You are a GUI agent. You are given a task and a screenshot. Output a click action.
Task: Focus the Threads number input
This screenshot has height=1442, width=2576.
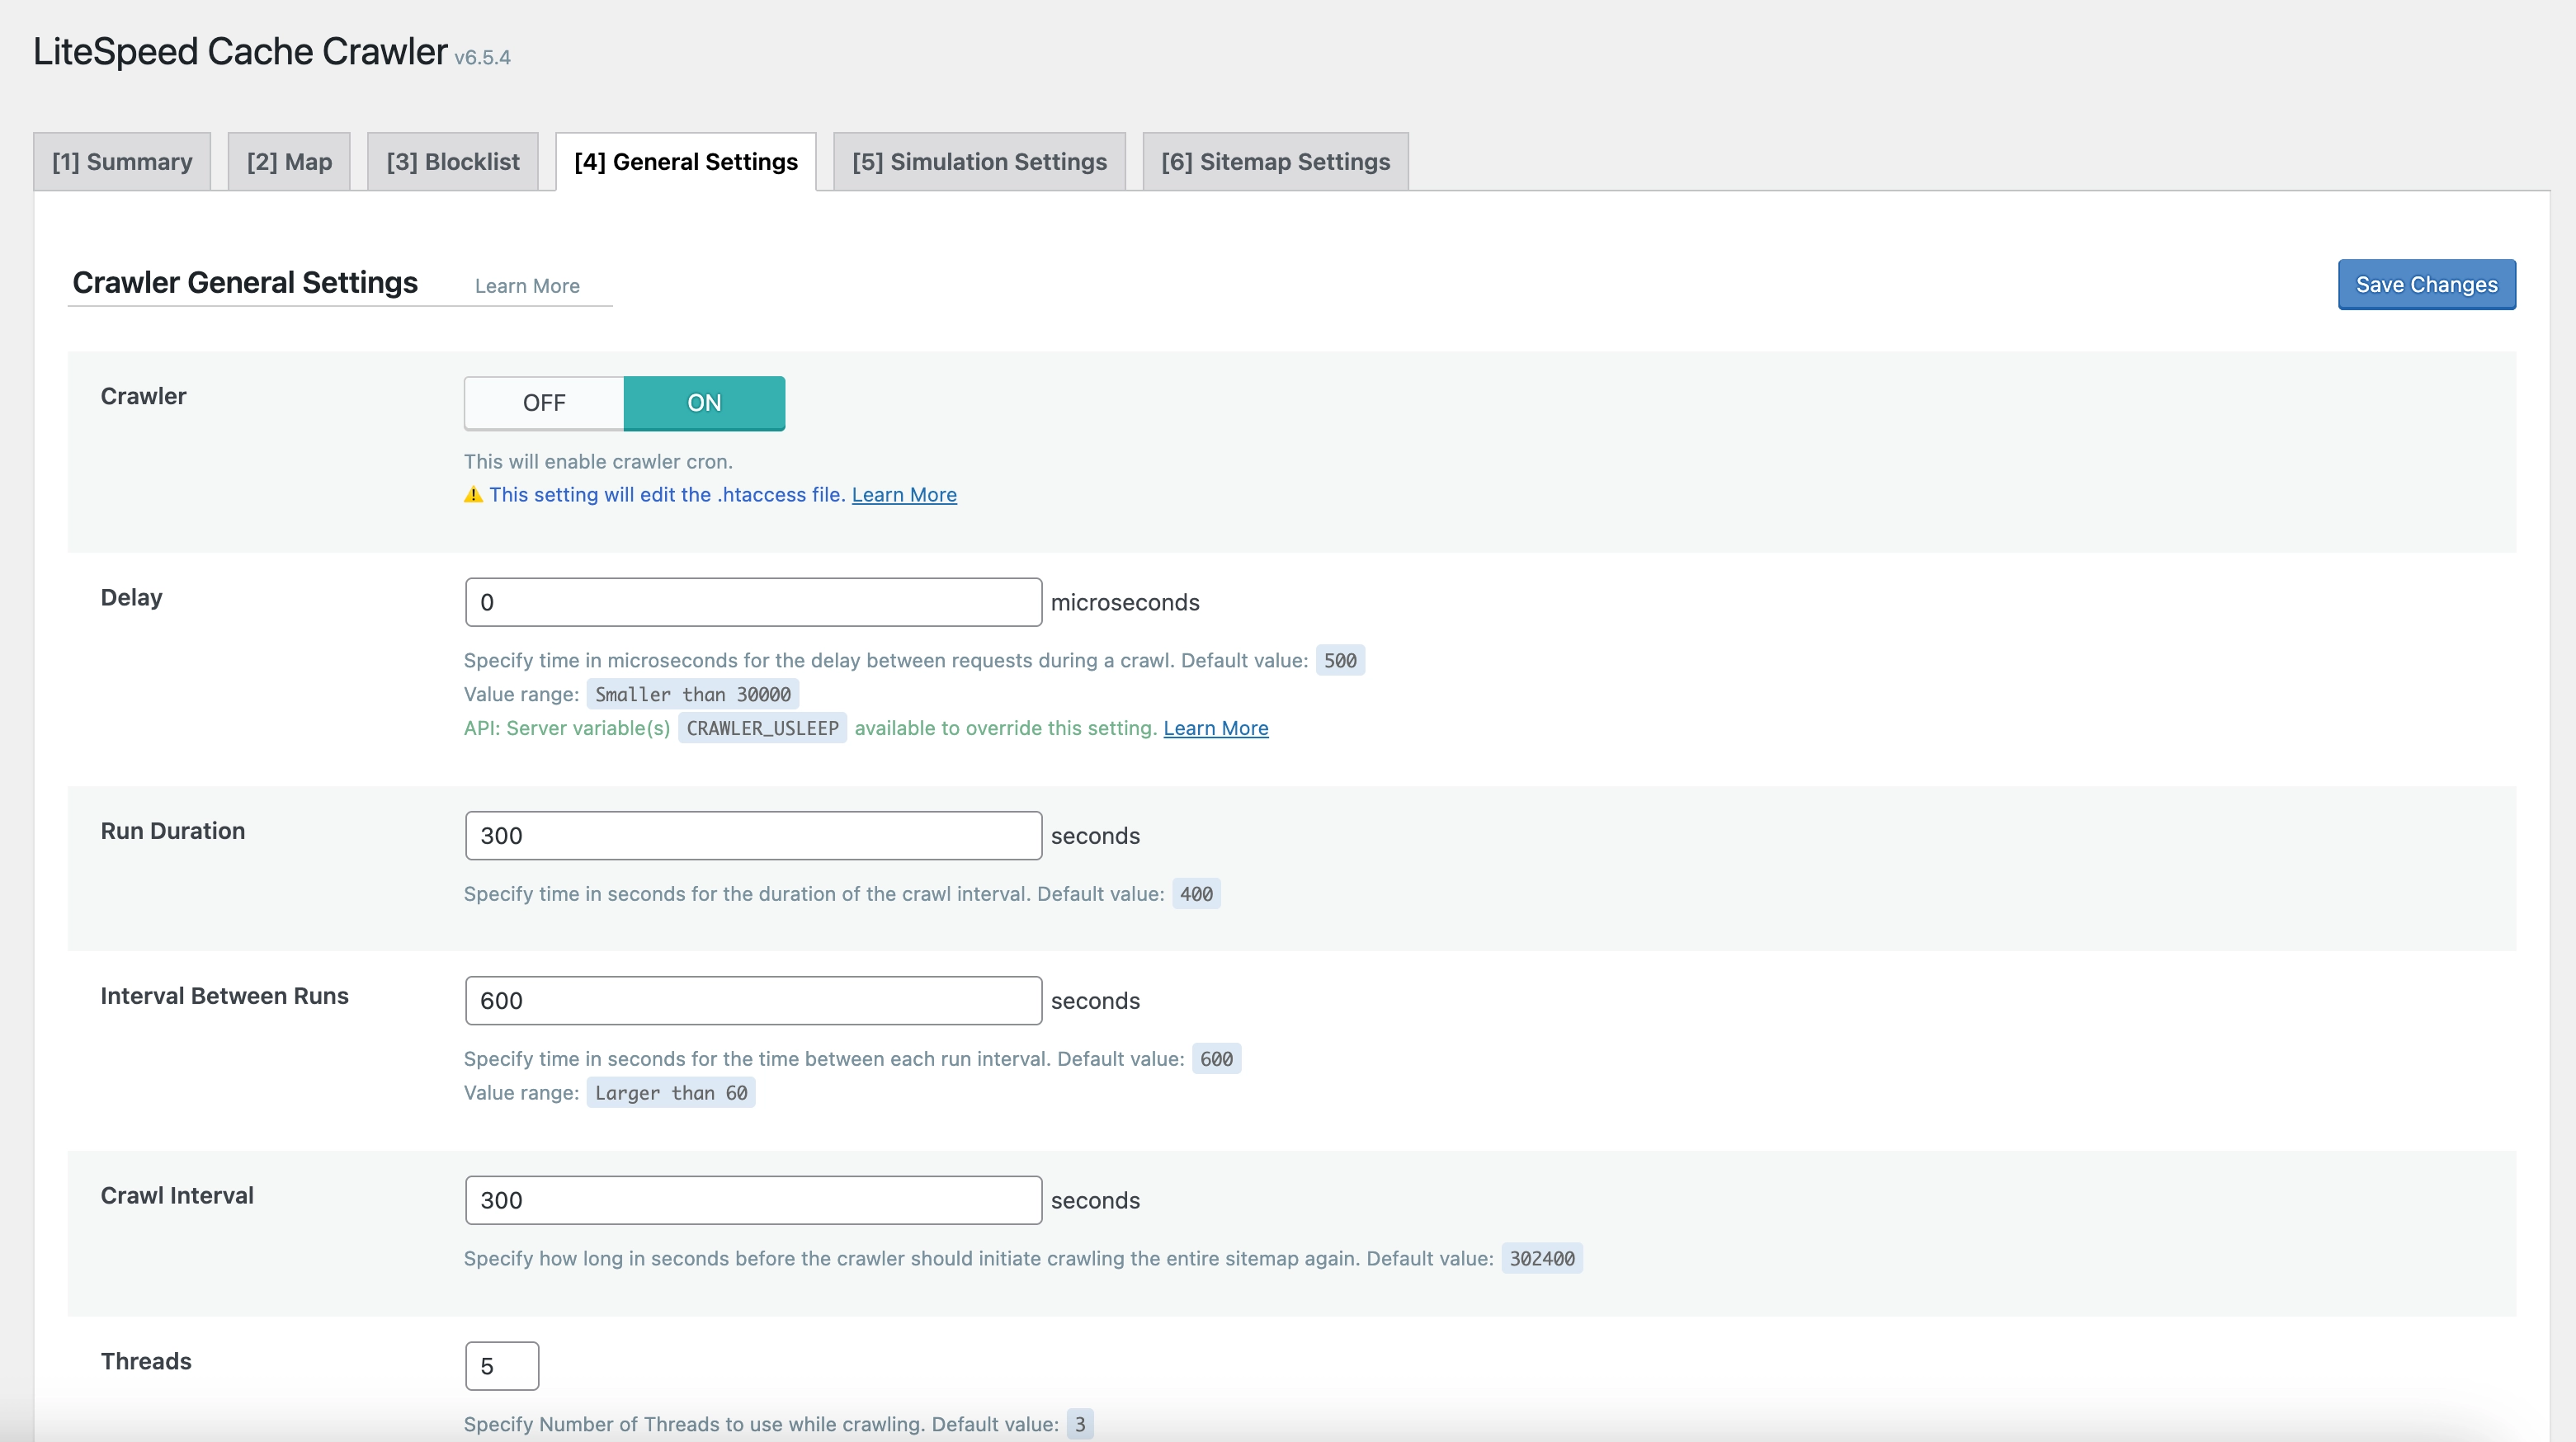[502, 1366]
